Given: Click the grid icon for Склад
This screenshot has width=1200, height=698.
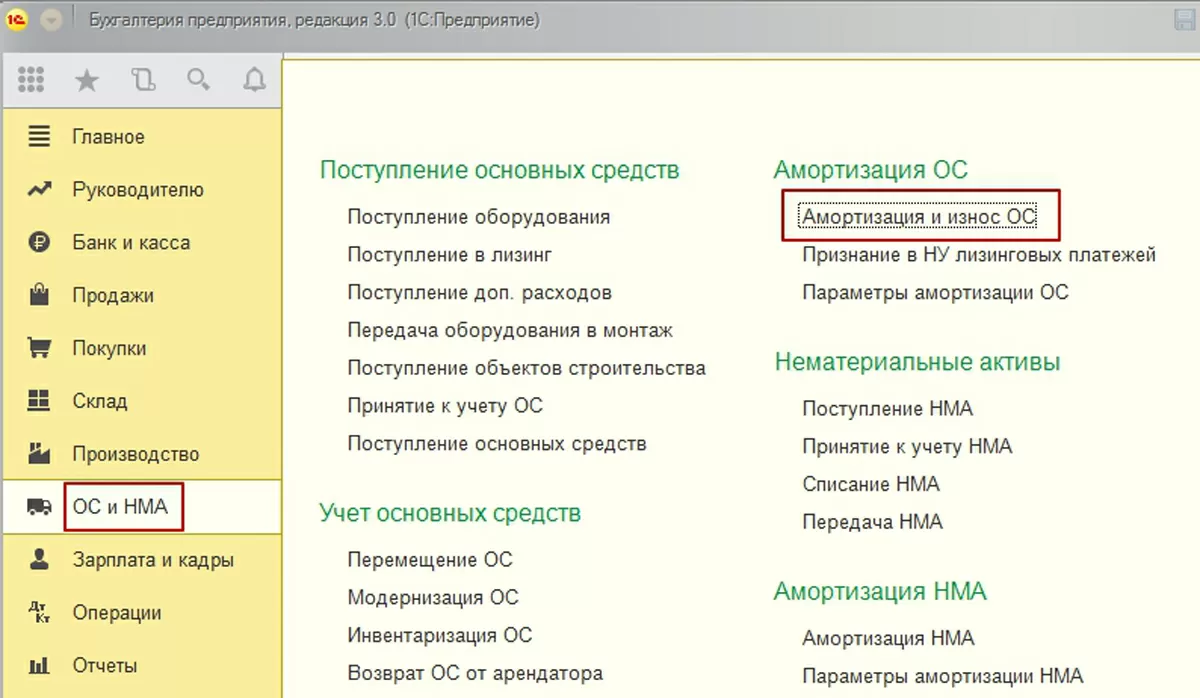Looking at the screenshot, I should point(38,401).
